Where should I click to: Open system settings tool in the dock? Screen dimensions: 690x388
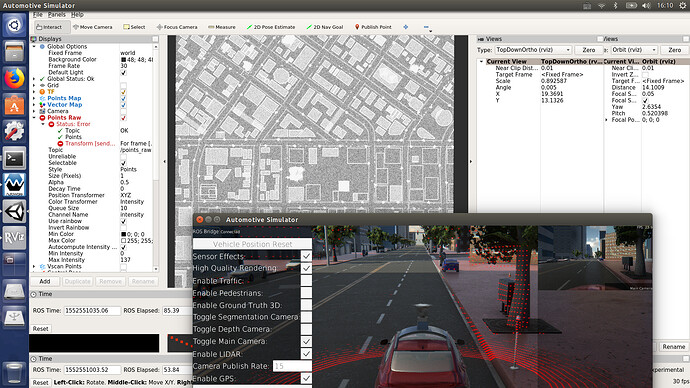point(14,131)
